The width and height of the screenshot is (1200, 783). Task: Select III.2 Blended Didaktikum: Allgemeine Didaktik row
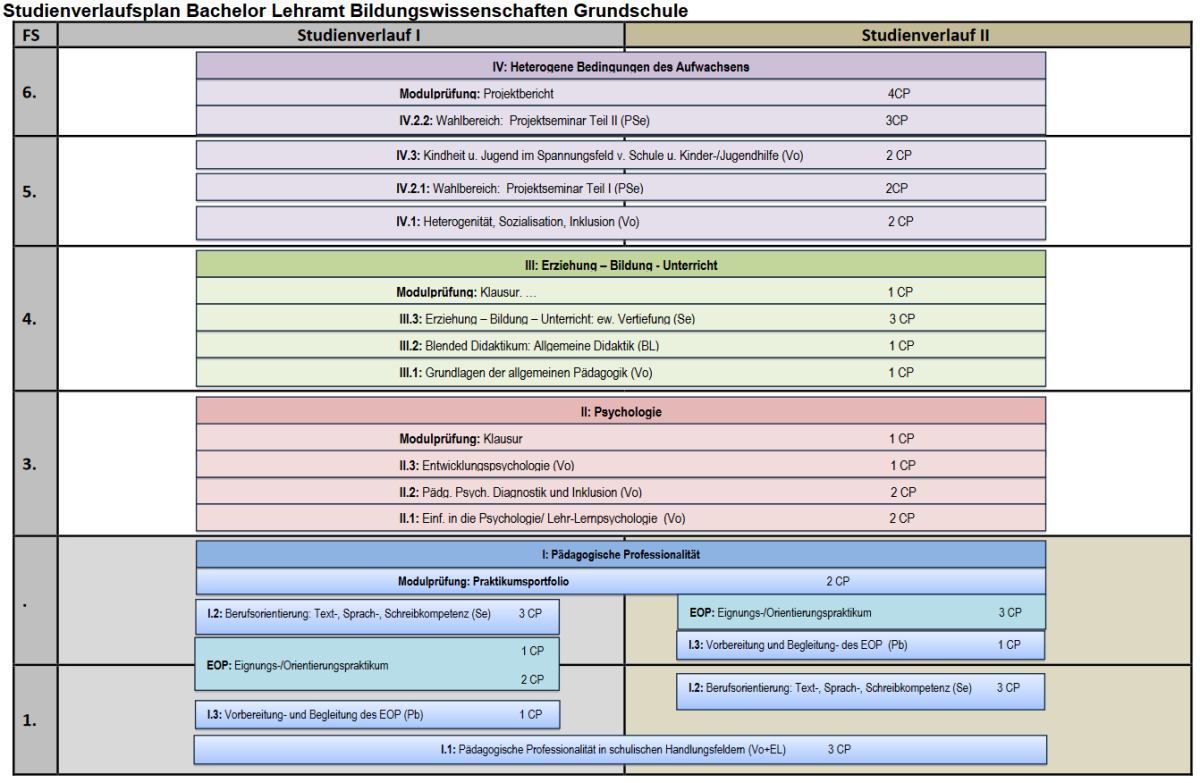pyautogui.click(x=620, y=345)
